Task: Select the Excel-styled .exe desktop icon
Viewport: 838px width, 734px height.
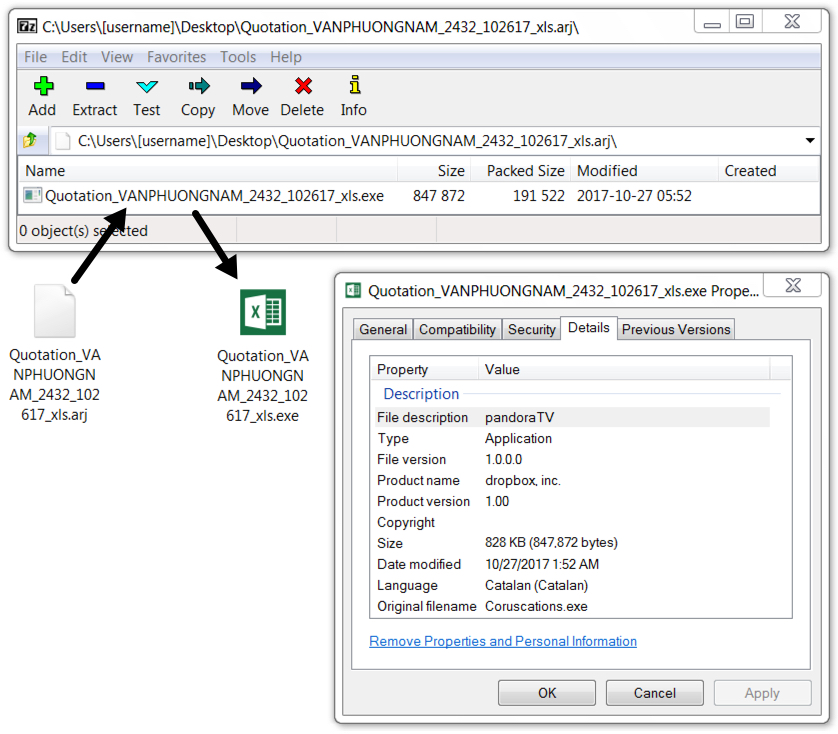Action: [262, 312]
